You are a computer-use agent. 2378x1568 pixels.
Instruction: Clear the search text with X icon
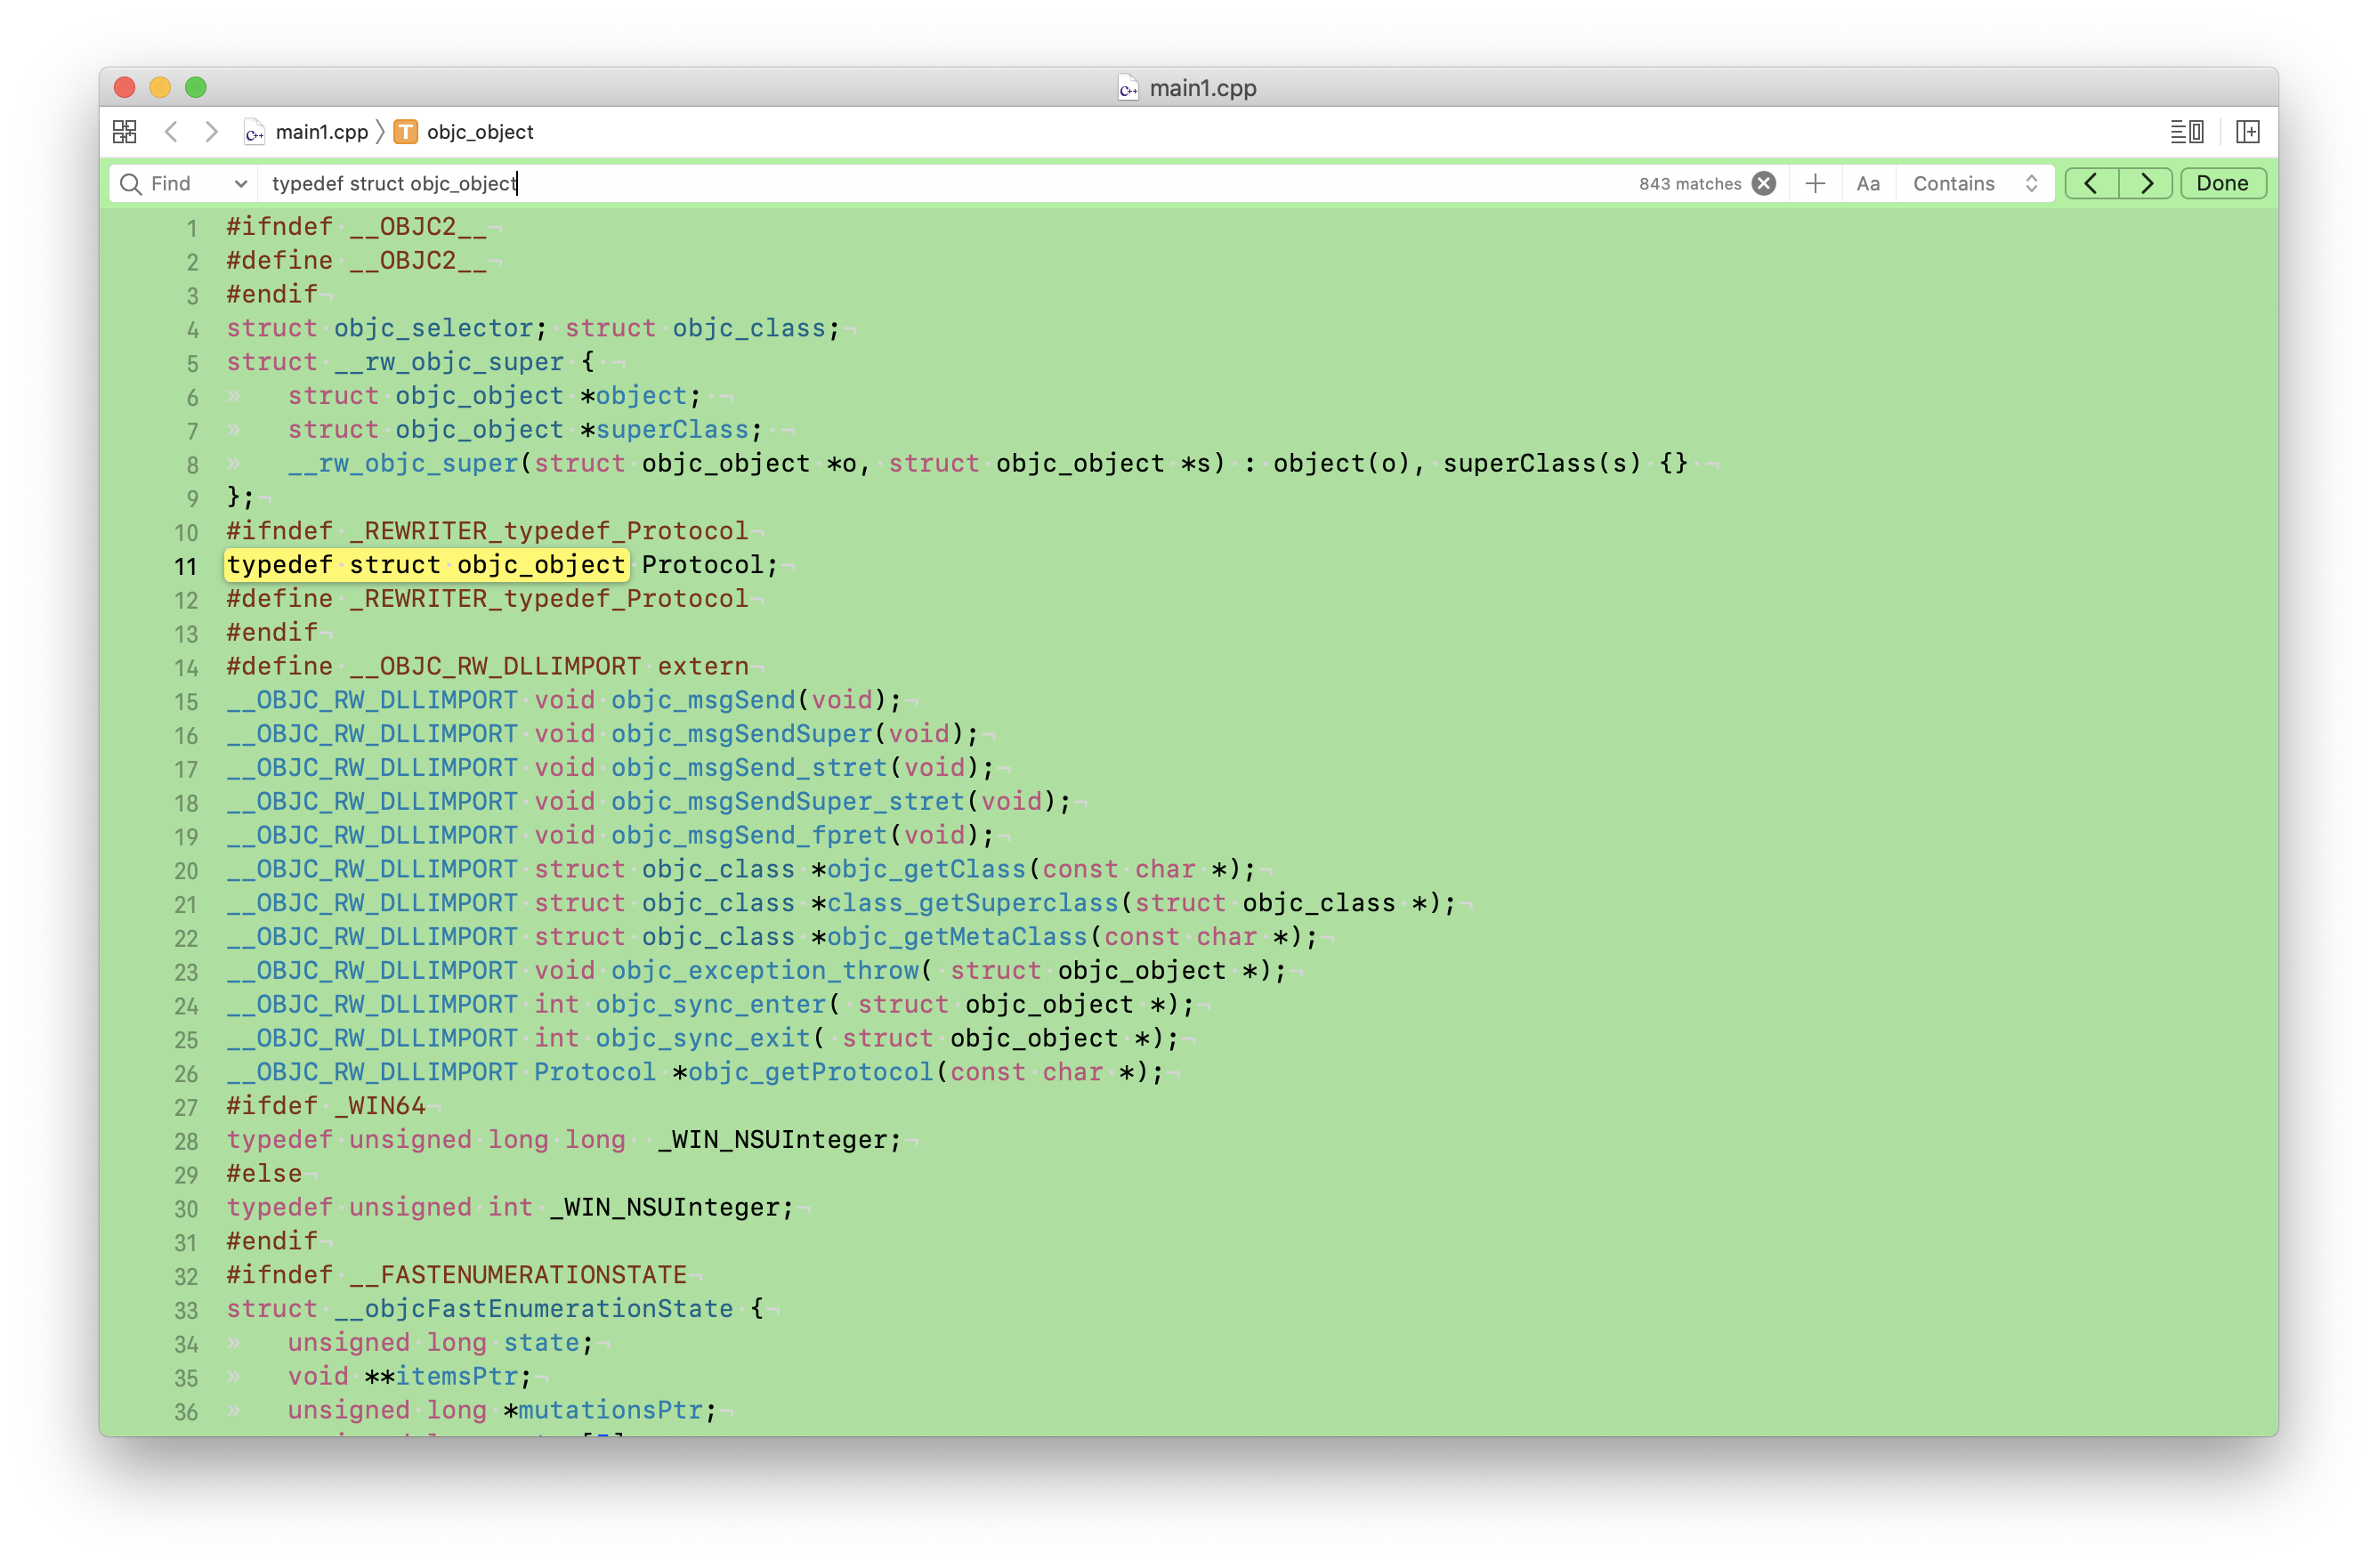pos(1764,184)
